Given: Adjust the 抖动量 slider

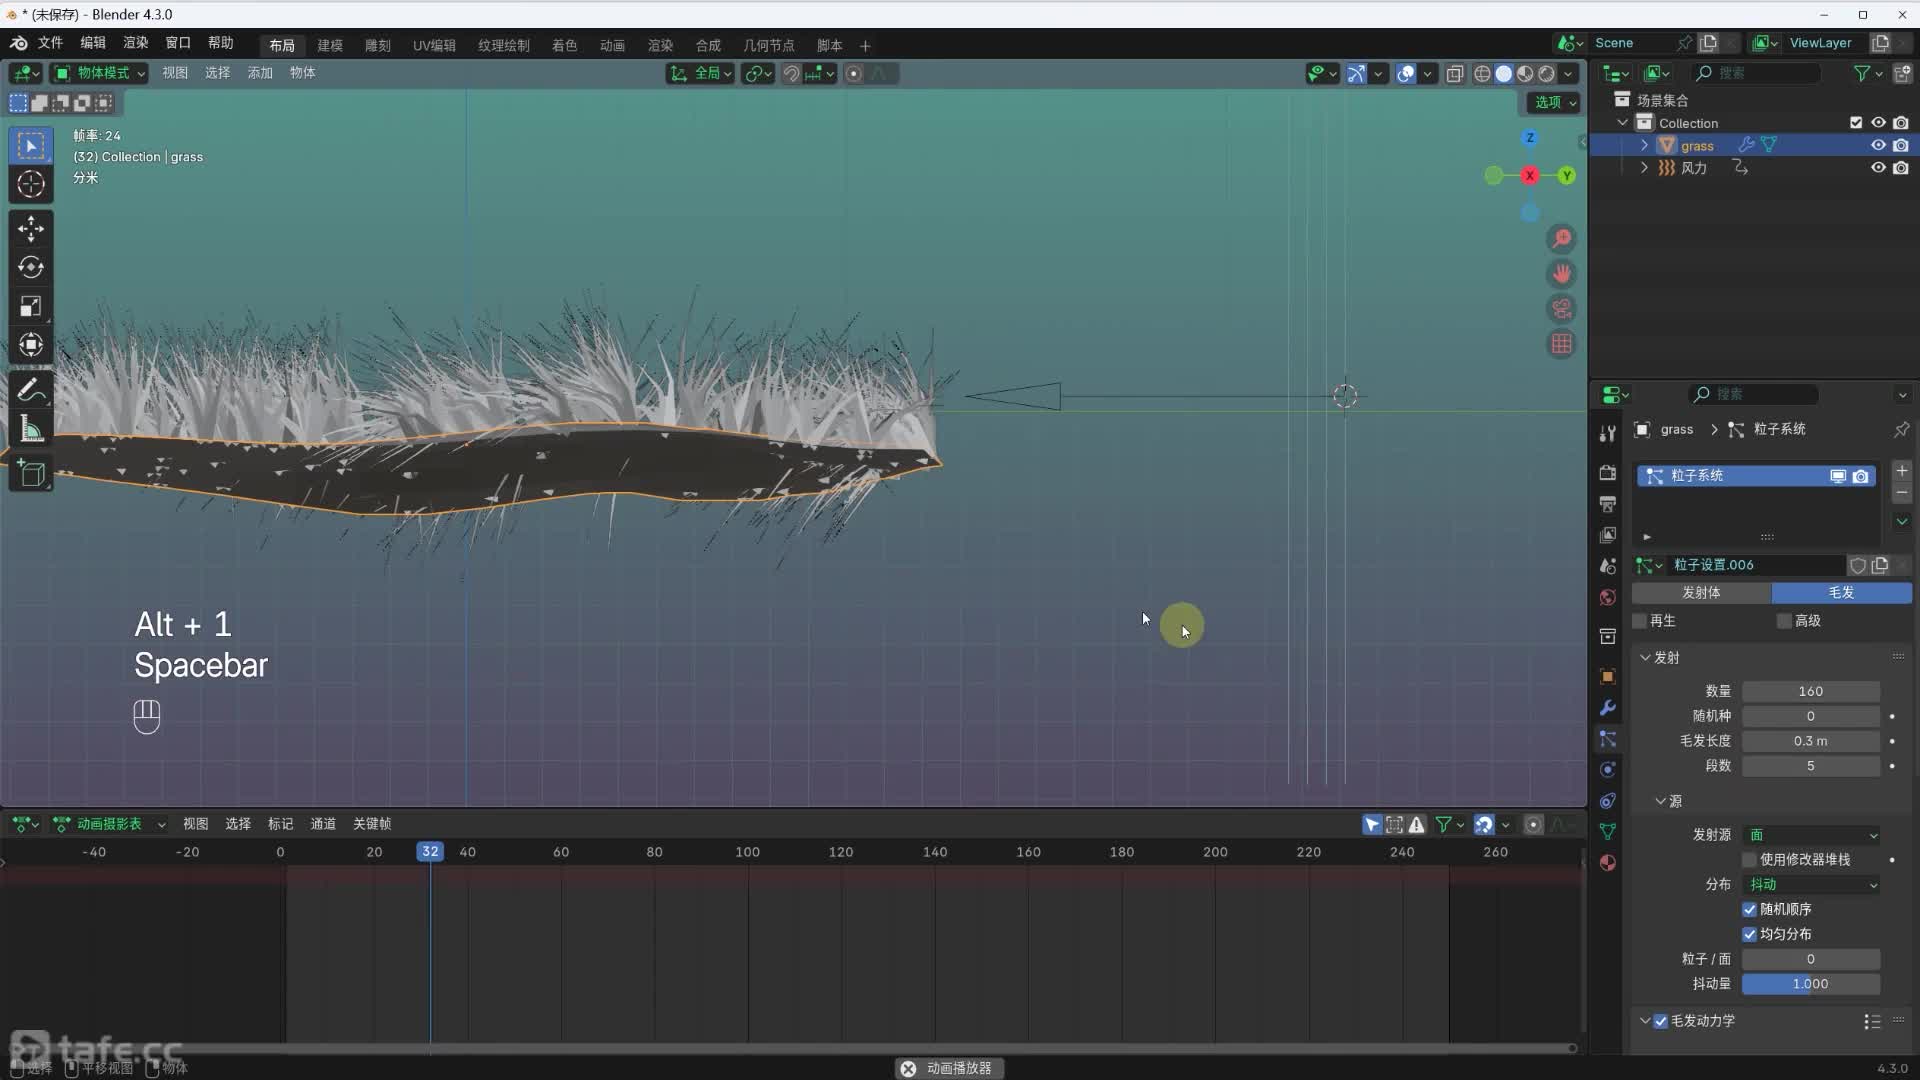Looking at the screenshot, I should [x=1810, y=984].
